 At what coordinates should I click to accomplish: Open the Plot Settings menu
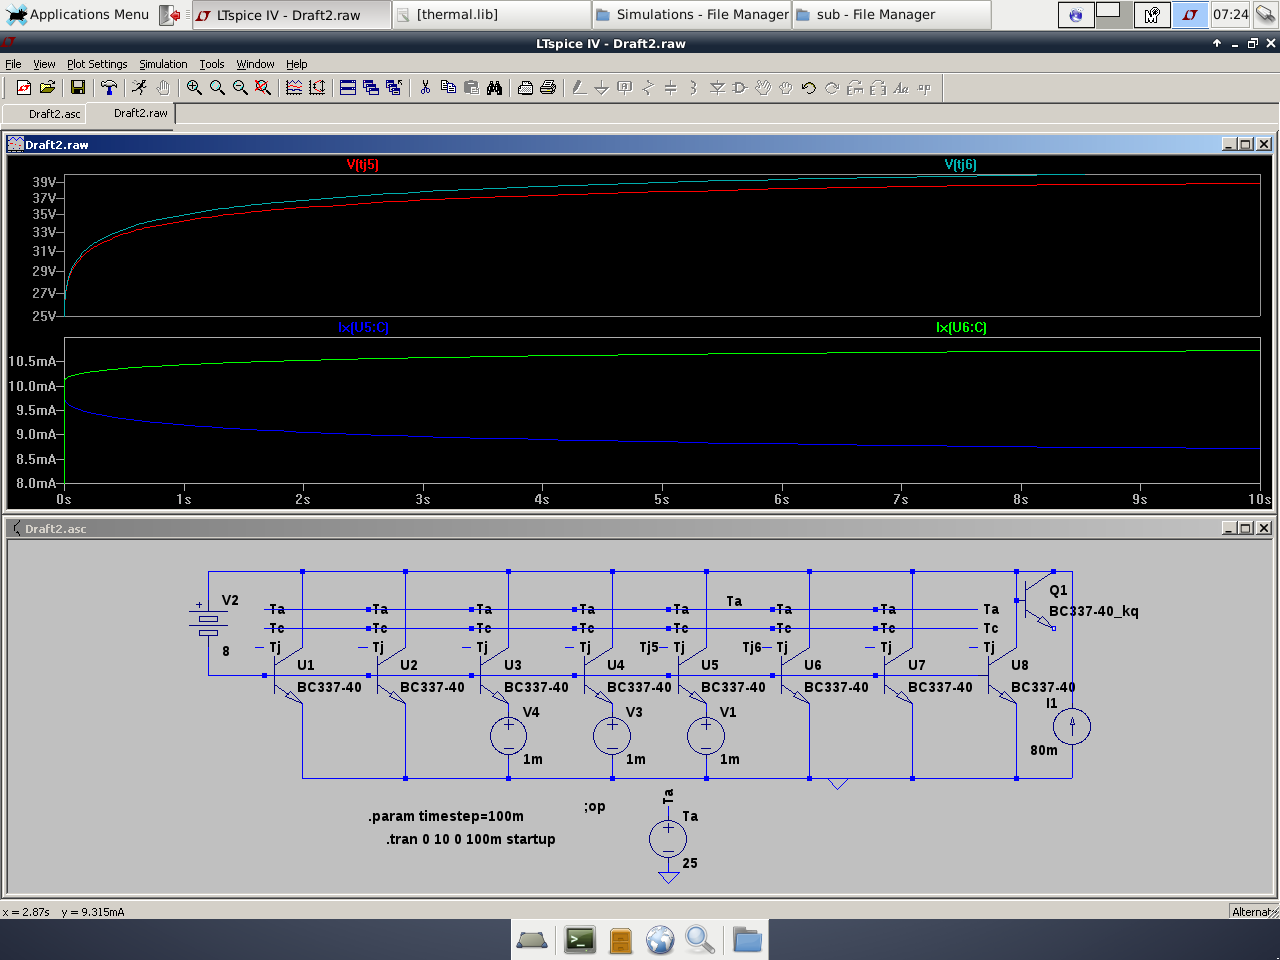pos(97,64)
